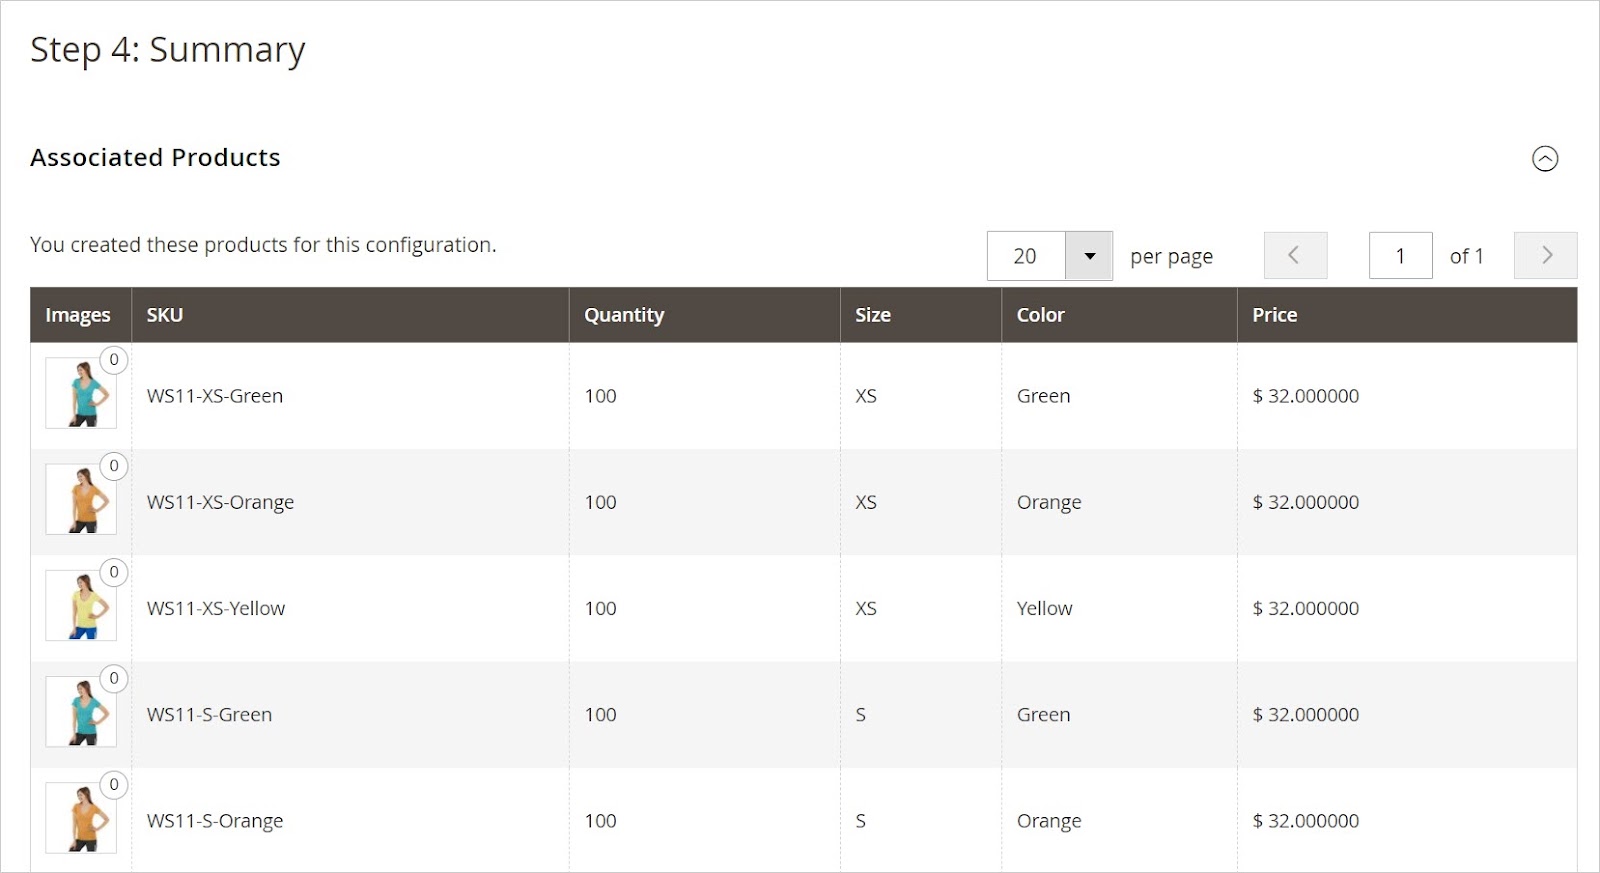The image size is (1600, 873).
Task: Open the WS11-XS-Orange product thumbnail
Action: tap(81, 500)
